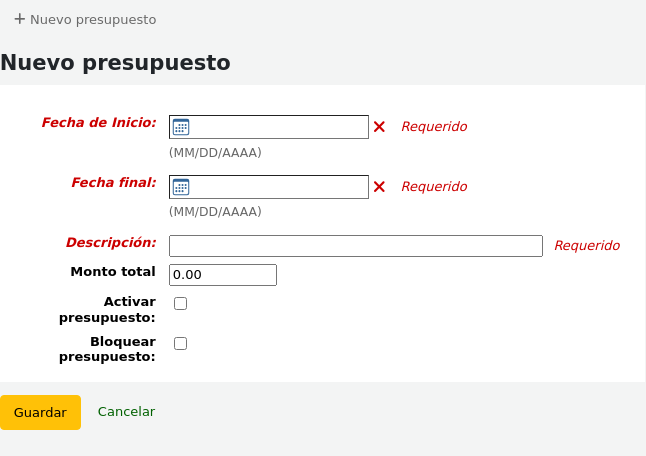The width and height of the screenshot is (646, 456).
Task: Click the plus Nuevo presupuesto toolbar link
Action: [85, 19]
